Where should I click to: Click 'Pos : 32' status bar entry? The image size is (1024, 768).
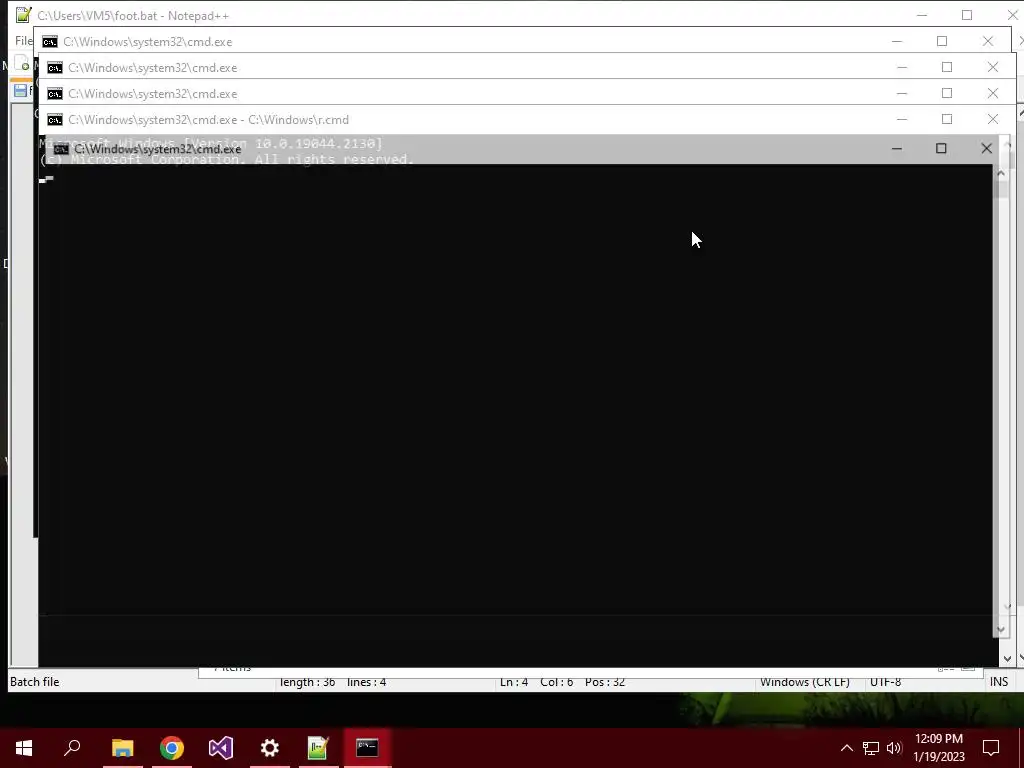tap(605, 682)
